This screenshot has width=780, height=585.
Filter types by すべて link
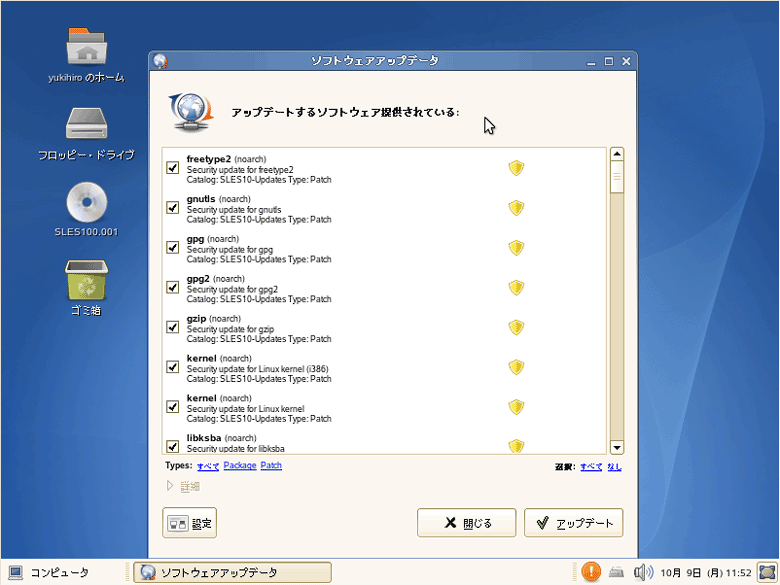pyautogui.click(x=208, y=466)
